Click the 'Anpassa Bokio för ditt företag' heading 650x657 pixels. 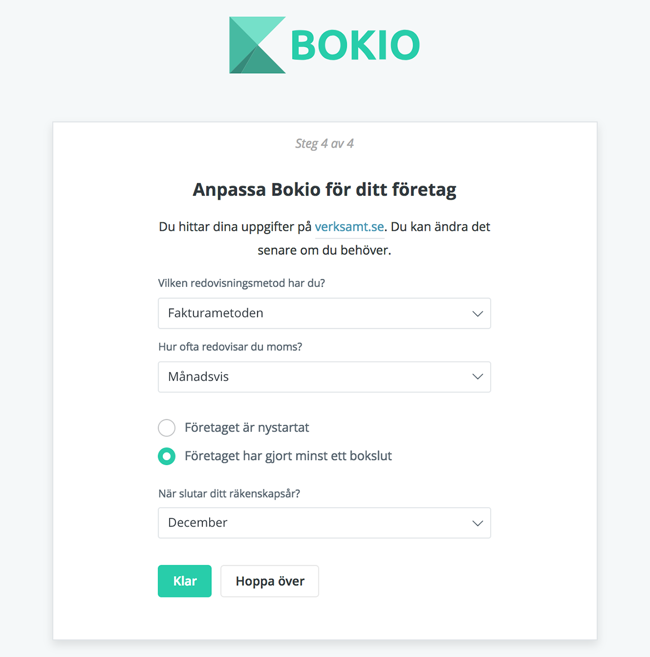[324, 190]
